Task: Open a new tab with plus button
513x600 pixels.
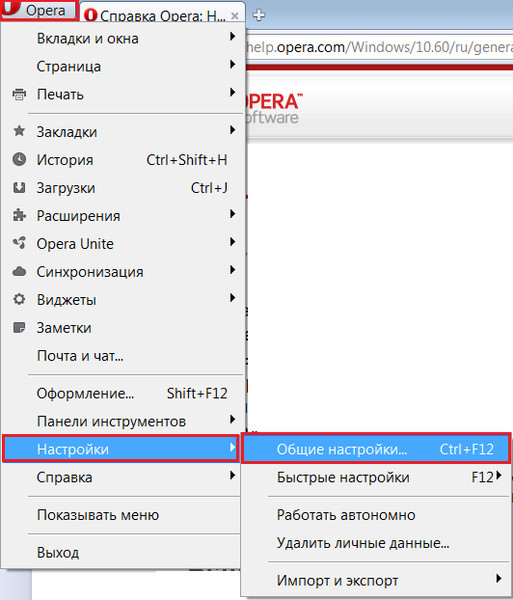Action: point(259,15)
